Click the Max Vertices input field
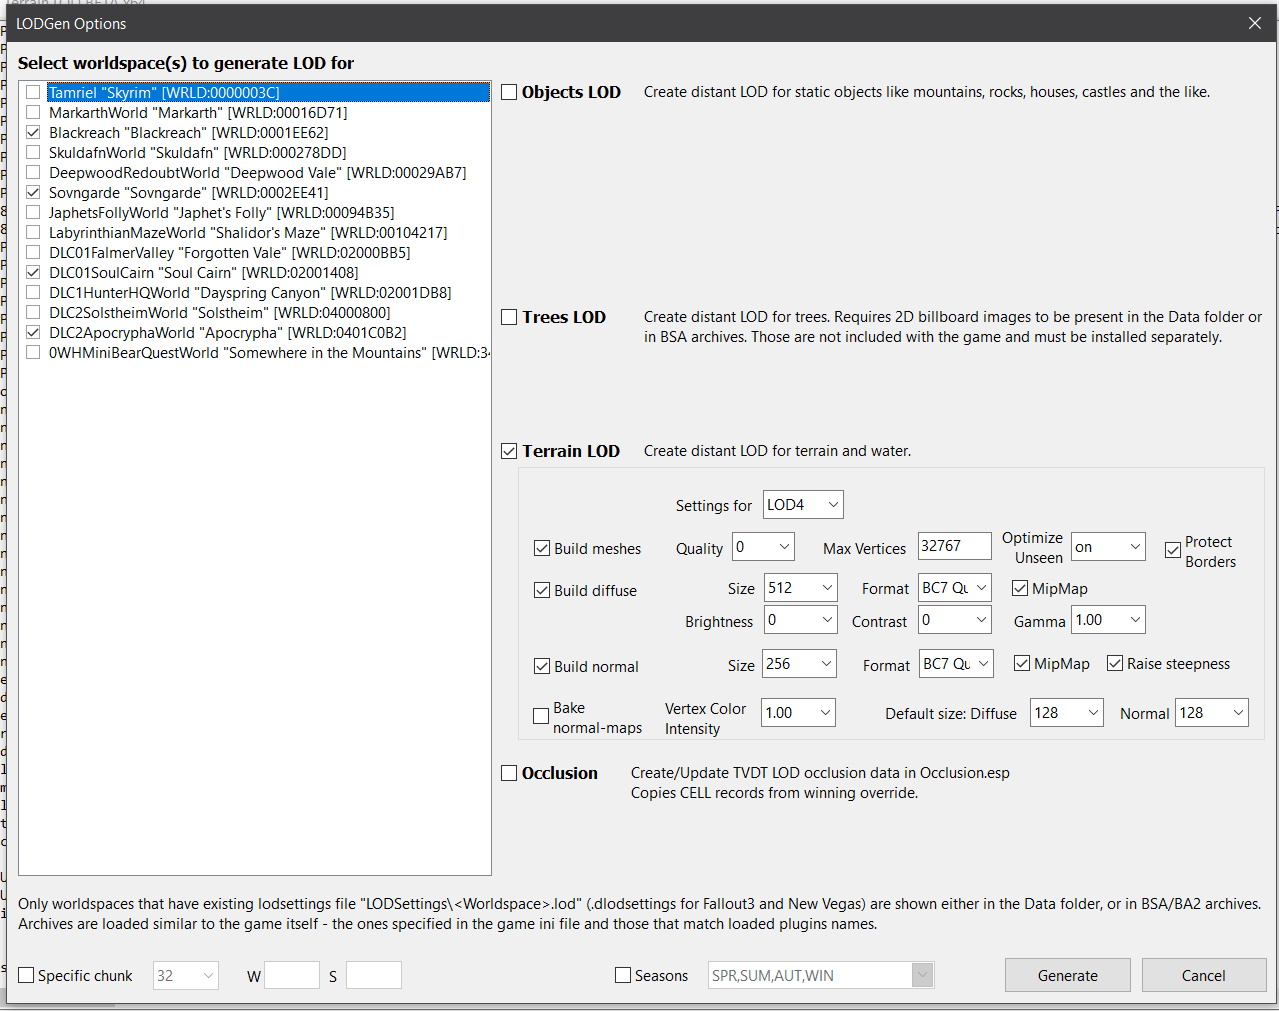The width and height of the screenshot is (1279, 1011). click(954, 546)
